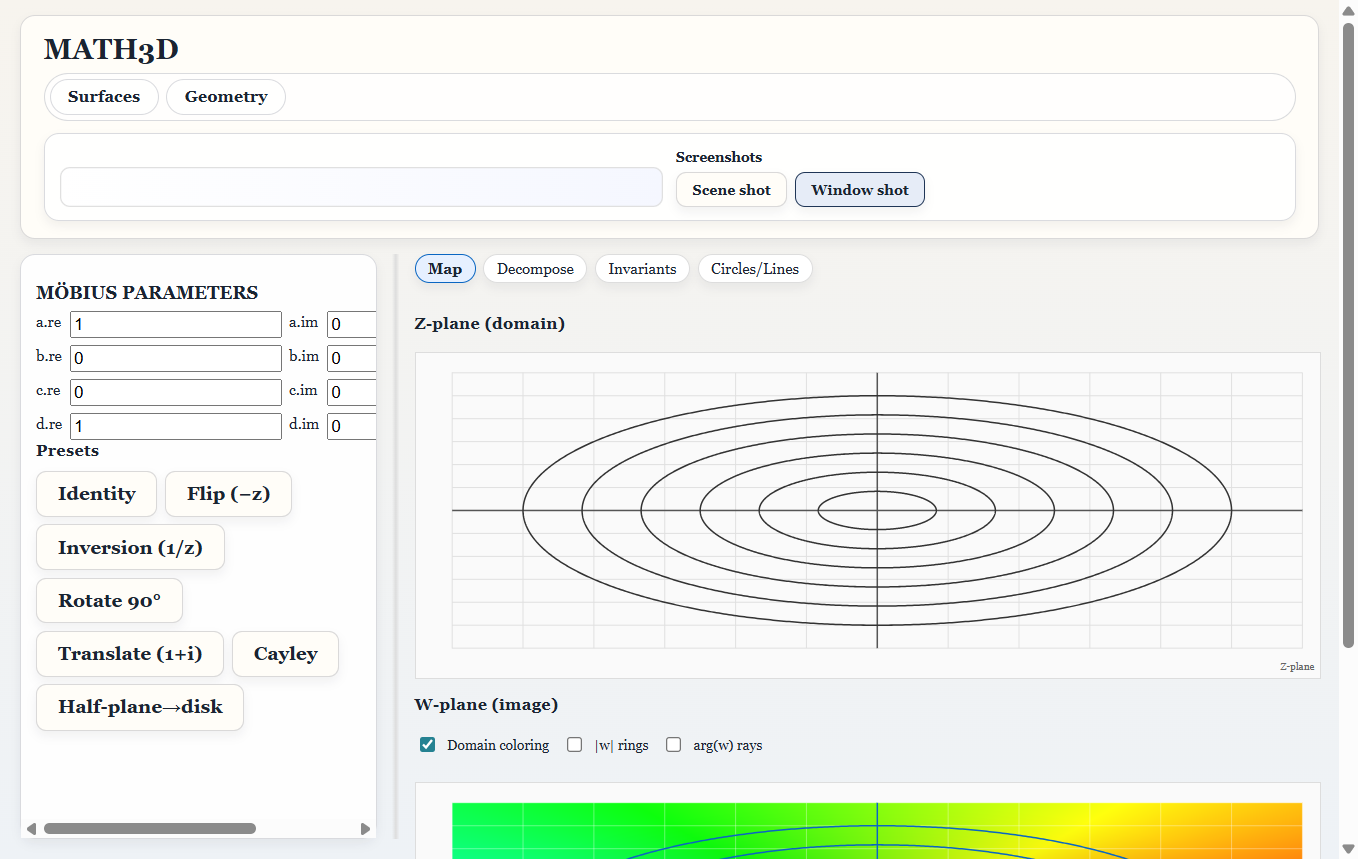Click the parameters panel scroll-left arrow

(x=31, y=828)
